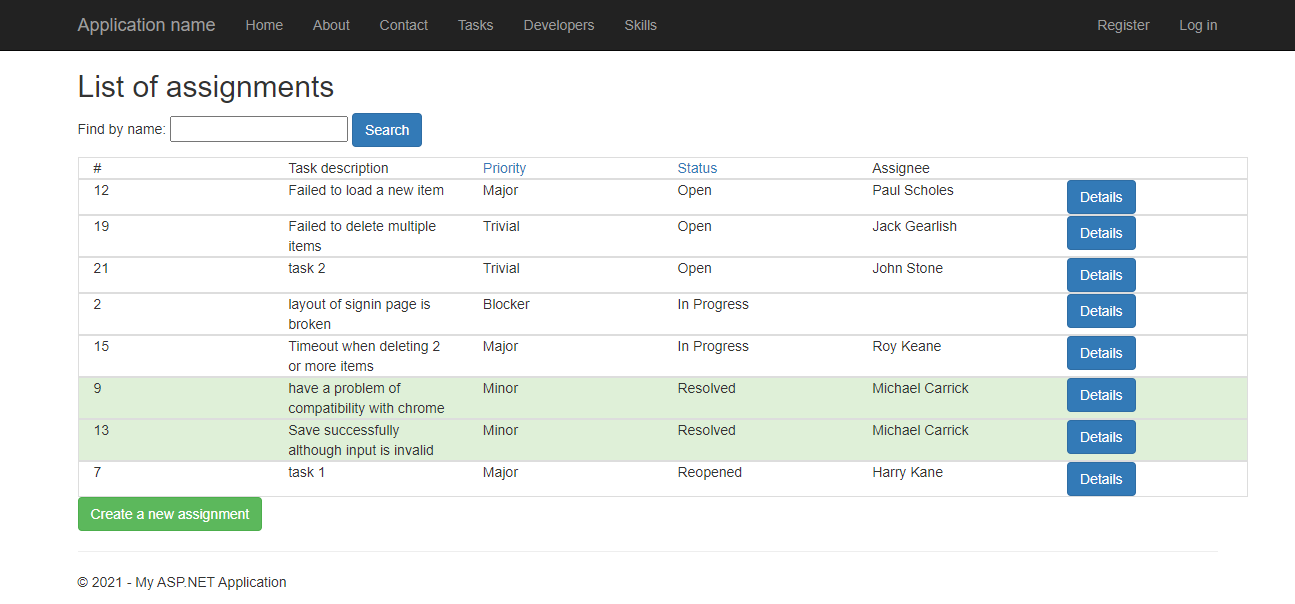Click the In Progress status of row 2
The image size is (1295, 604).
tap(713, 304)
